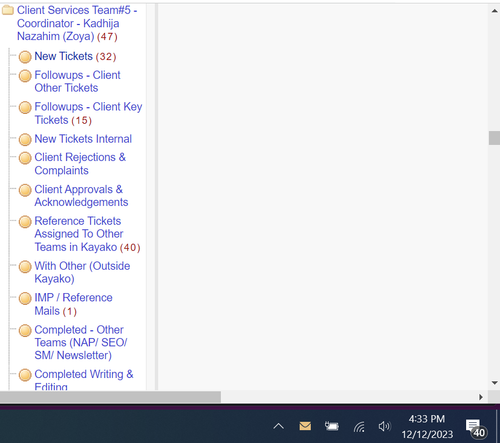500x443 pixels.
Task: Show hidden tray icons chevron
Action: 279,426
